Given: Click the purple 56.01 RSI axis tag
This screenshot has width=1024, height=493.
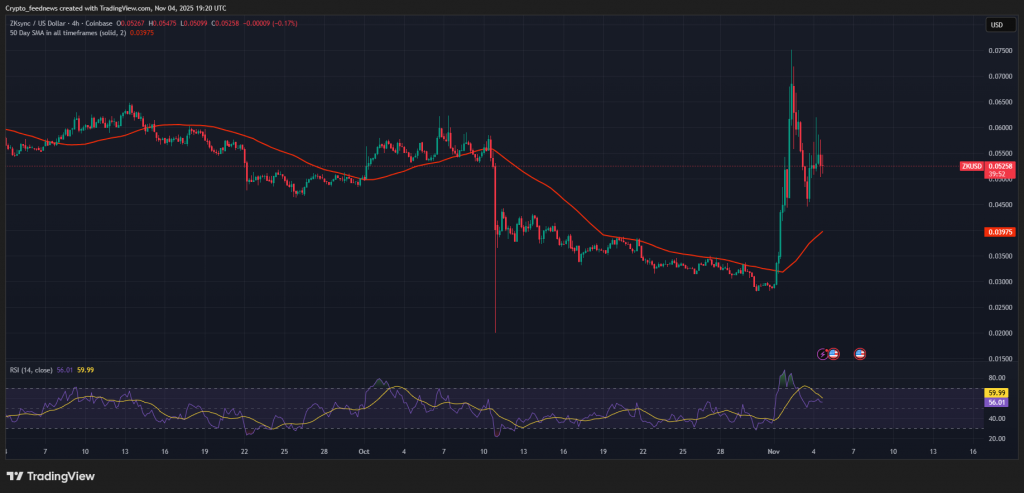Looking at the screenshot, I should click(x=997, y=403).
